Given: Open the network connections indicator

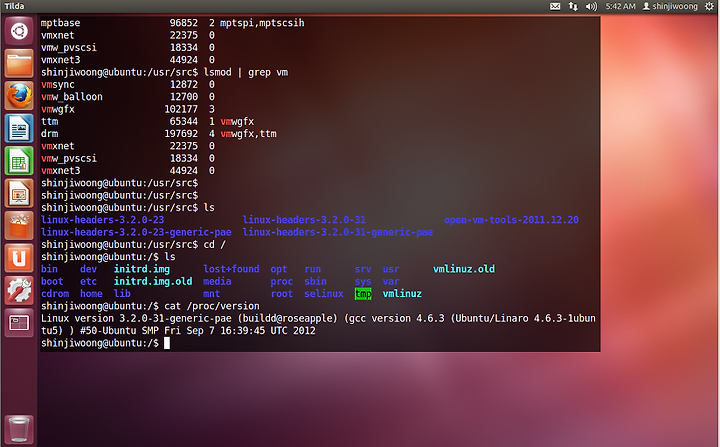Looking at the screenshot, I should point(573,6).
